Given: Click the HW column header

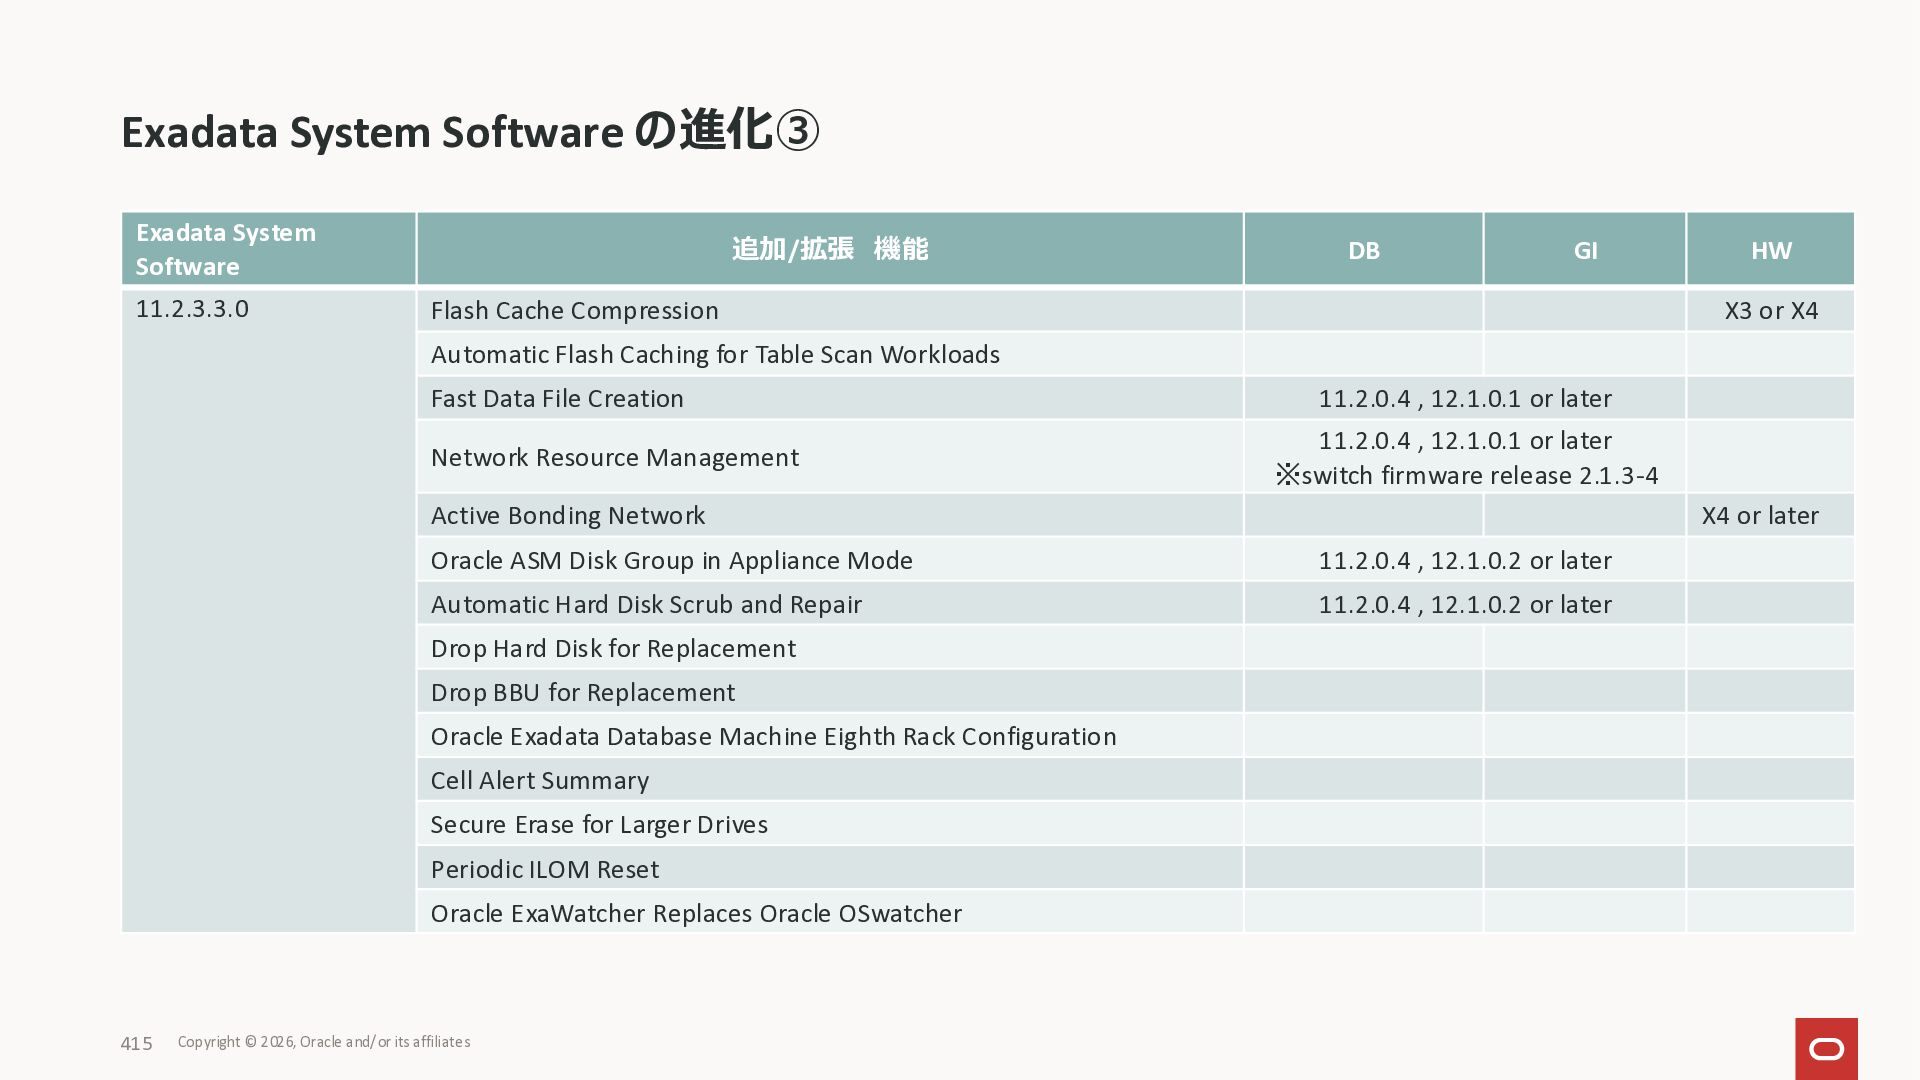Looking at the screenshot, I should click(1770, 250).
